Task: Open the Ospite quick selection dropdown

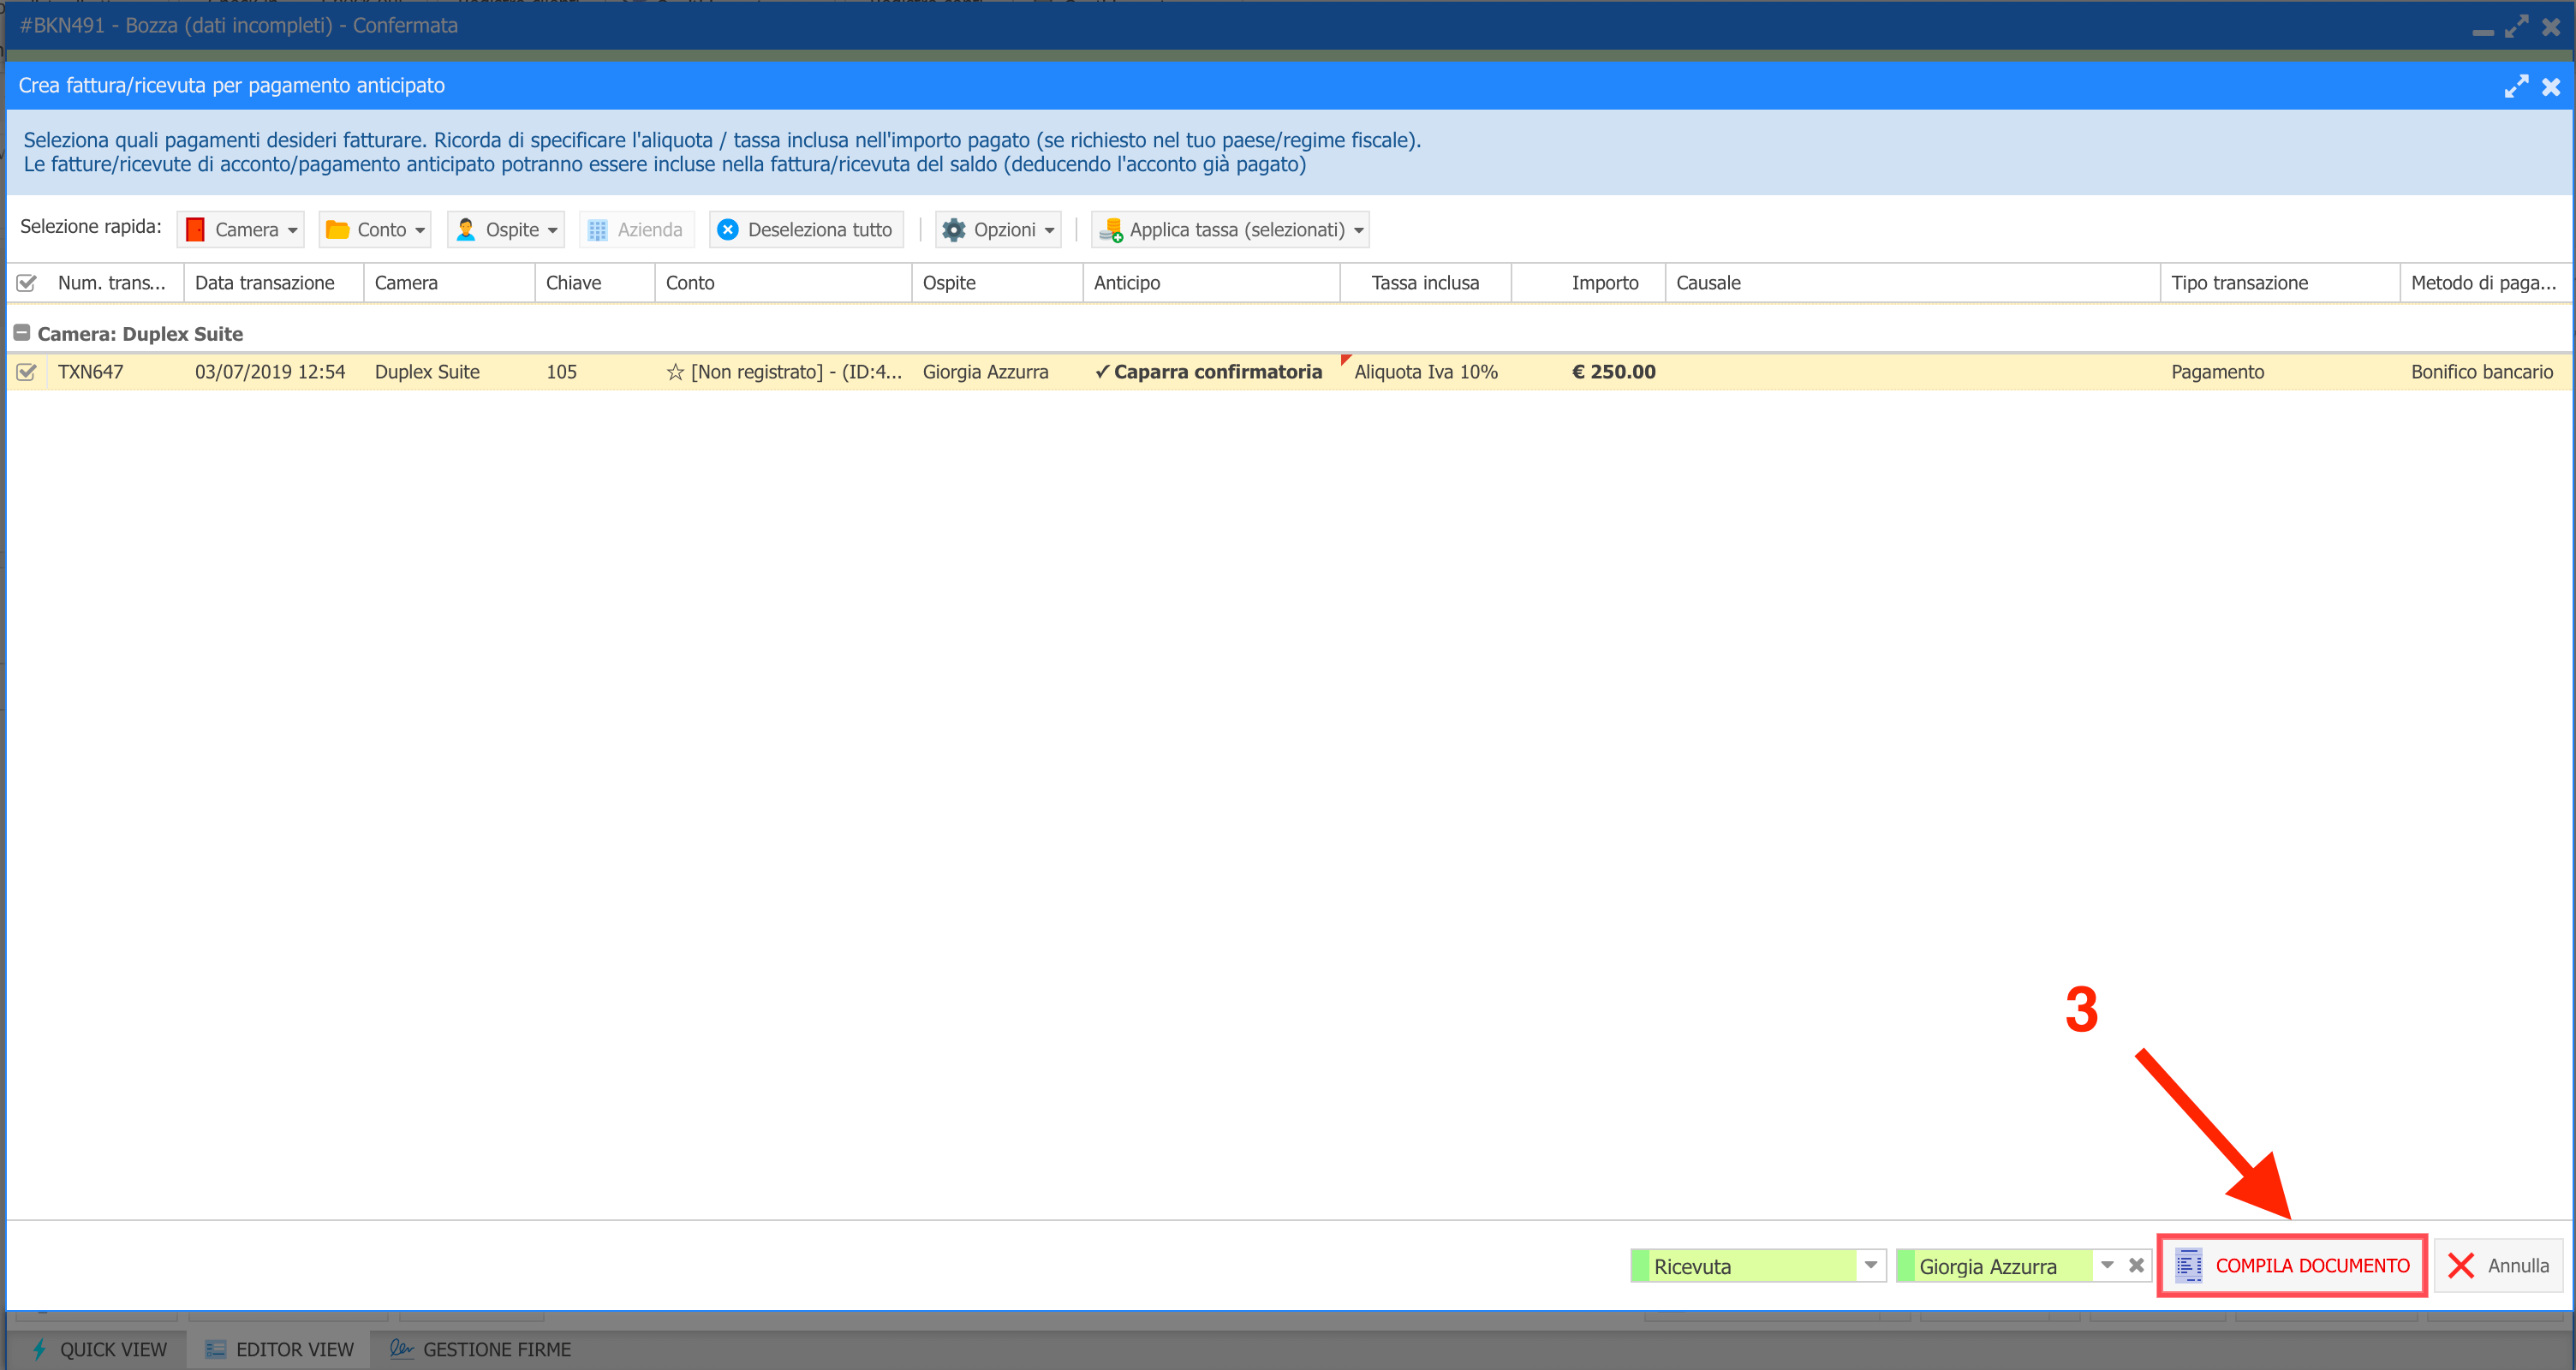Action: [506, 230]
